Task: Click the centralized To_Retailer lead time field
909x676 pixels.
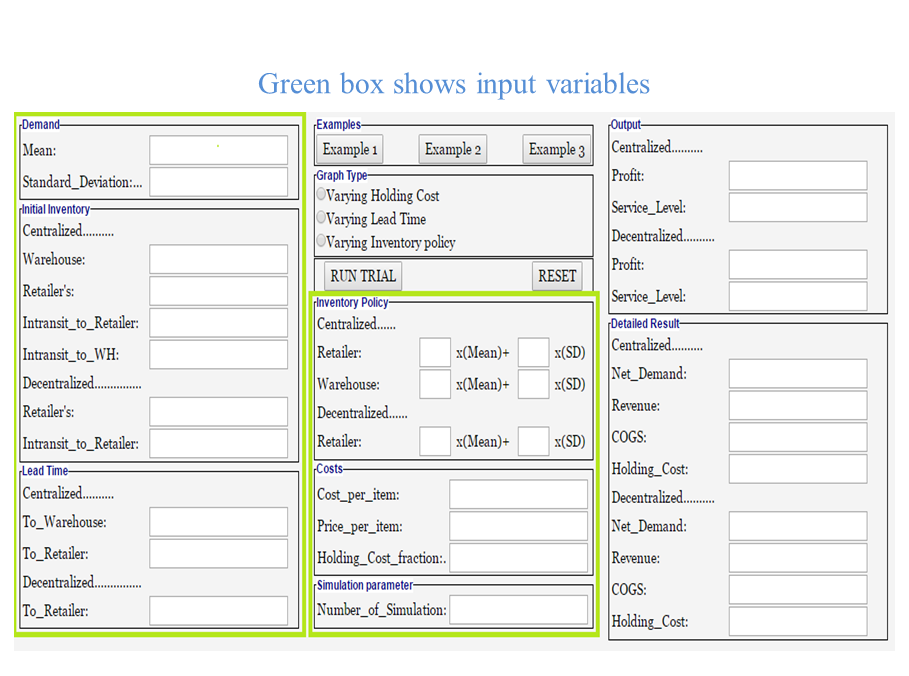Action: 219,554
